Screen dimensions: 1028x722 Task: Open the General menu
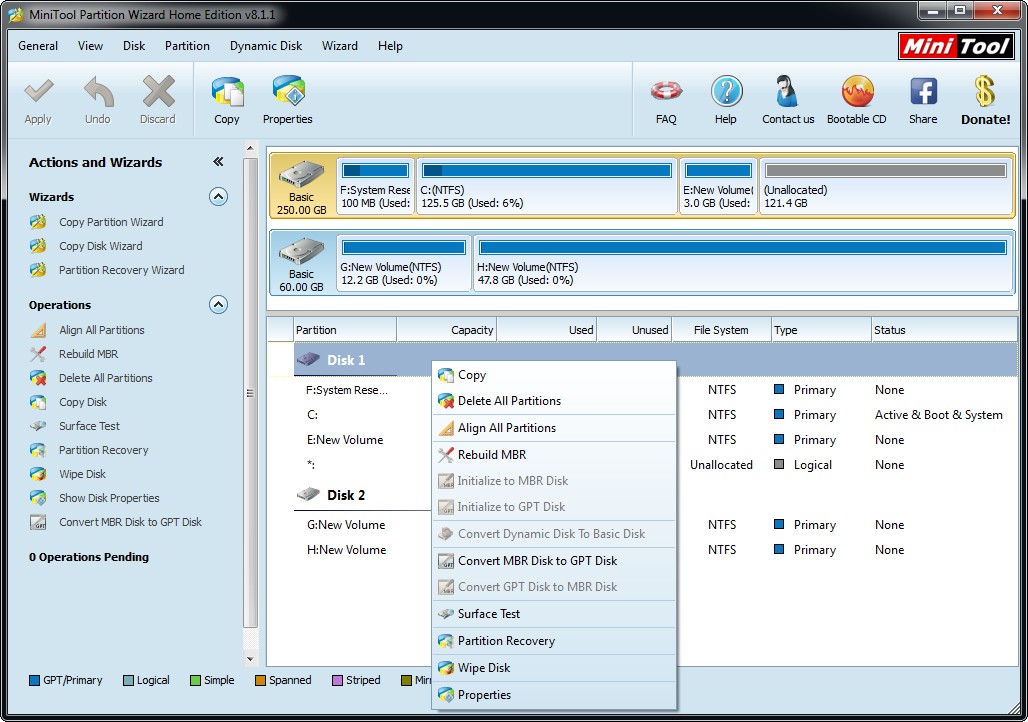click(38, 46)
